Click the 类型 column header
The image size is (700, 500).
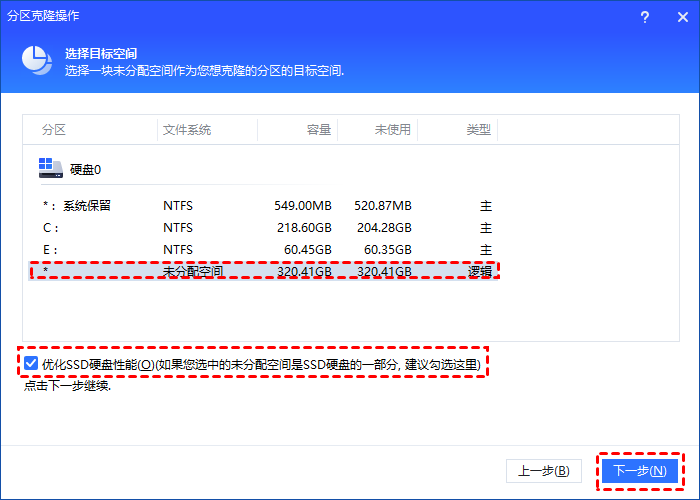479,130
